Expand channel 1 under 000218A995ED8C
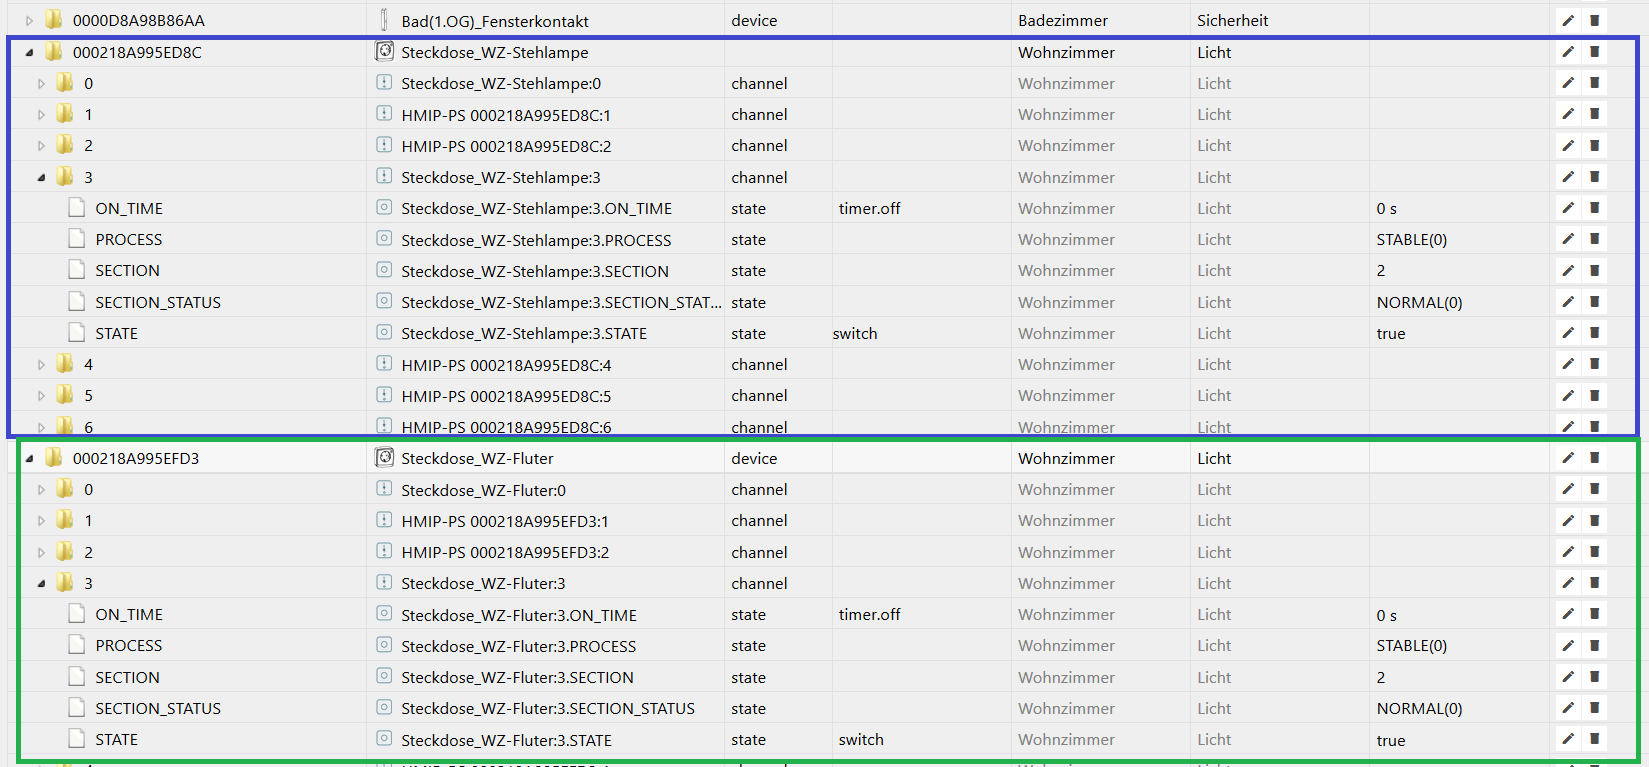This screenshot has height=767, width=1649. (x=41, y=114)
